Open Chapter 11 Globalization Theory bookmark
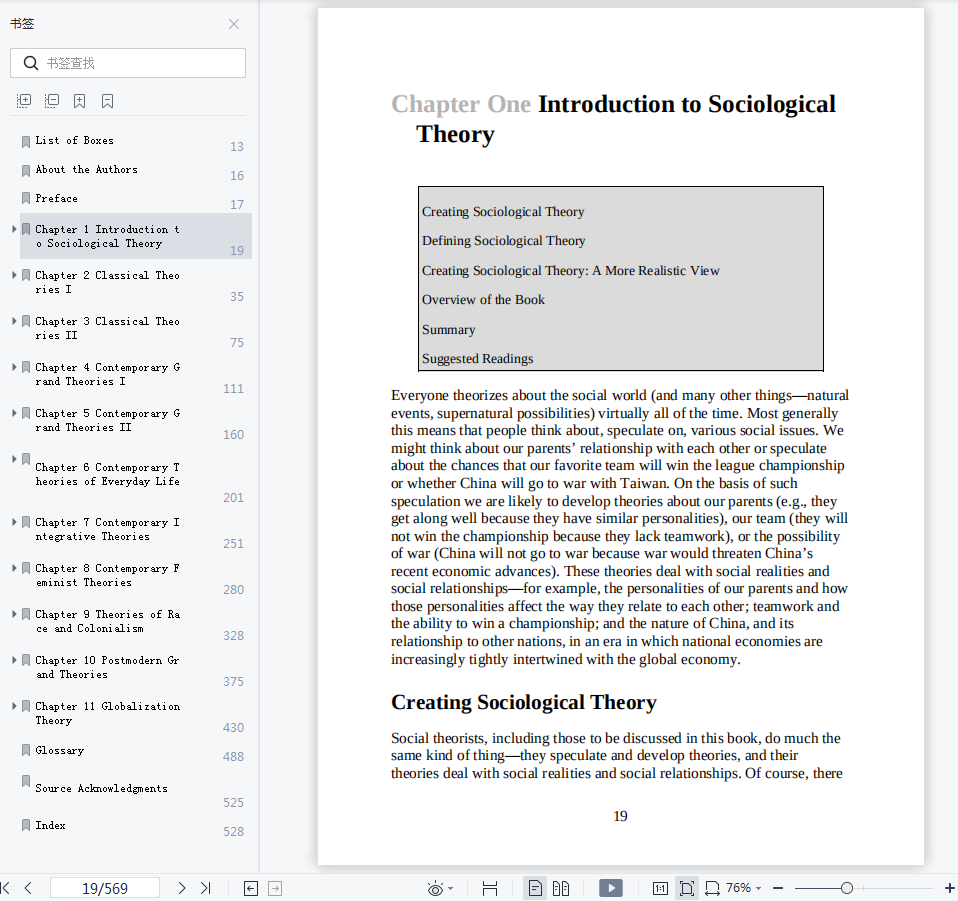Image resolution: width=958 pixels, height=901 pixels. tap(108, 713)
